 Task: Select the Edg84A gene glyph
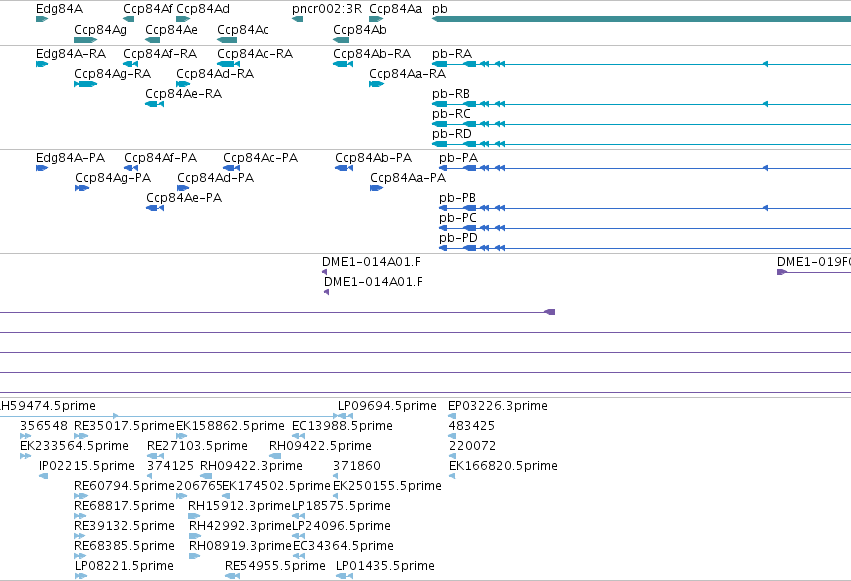click(x=42, y=20)
